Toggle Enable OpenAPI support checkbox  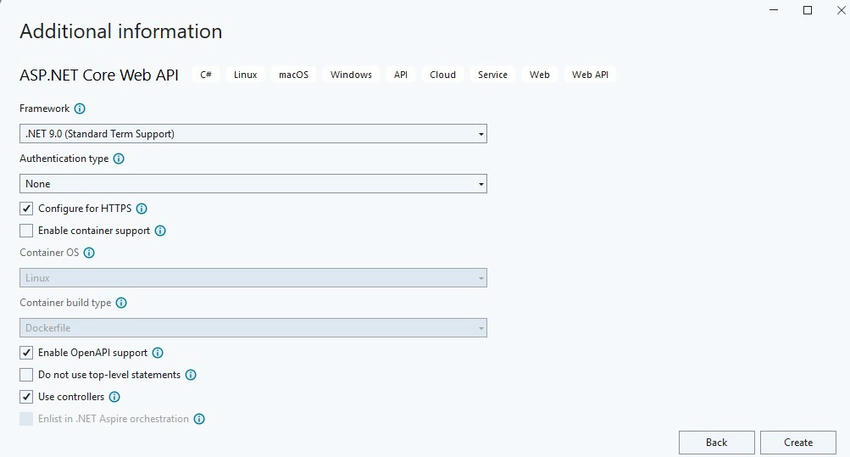click(26, 353)
